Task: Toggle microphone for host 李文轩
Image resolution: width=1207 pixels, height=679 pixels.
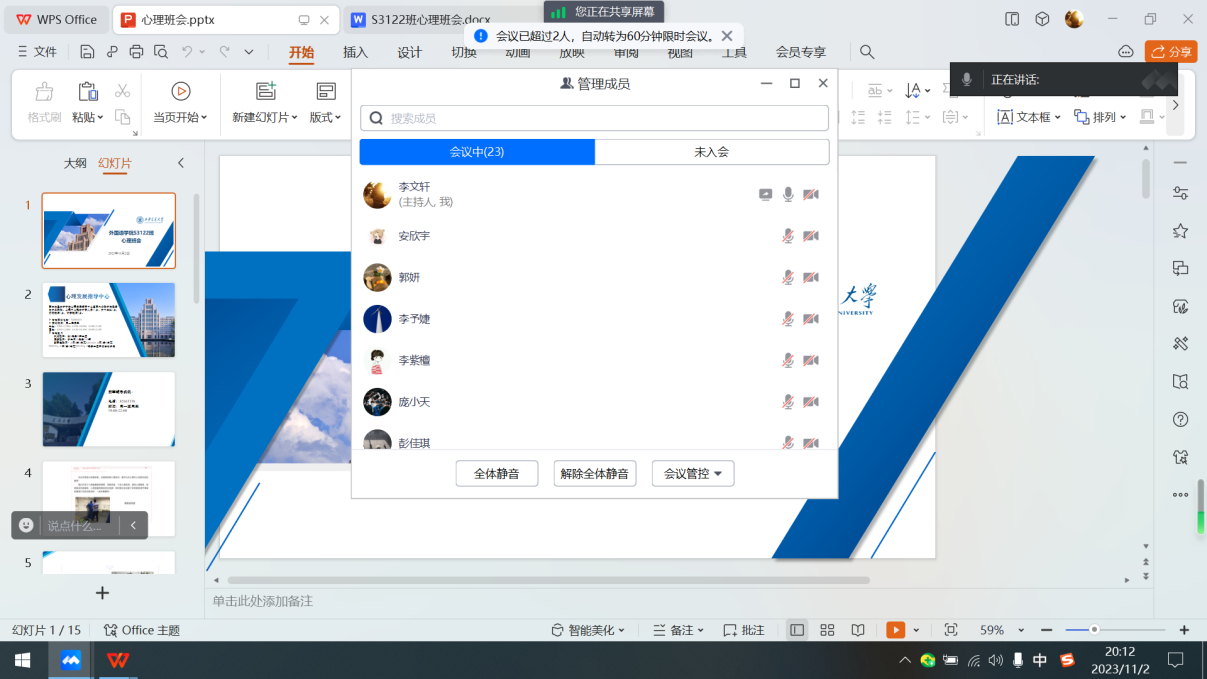Action: pyautogui.click(x=788, y=194)
